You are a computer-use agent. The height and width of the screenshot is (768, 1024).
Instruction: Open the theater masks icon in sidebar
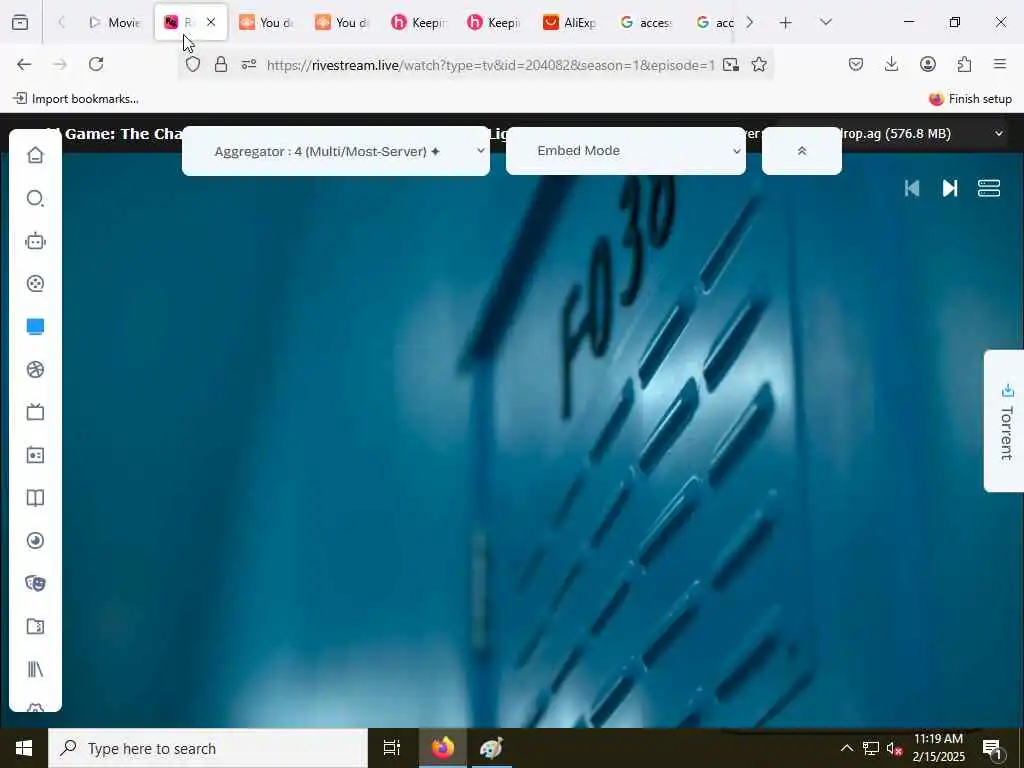[35, 583]
